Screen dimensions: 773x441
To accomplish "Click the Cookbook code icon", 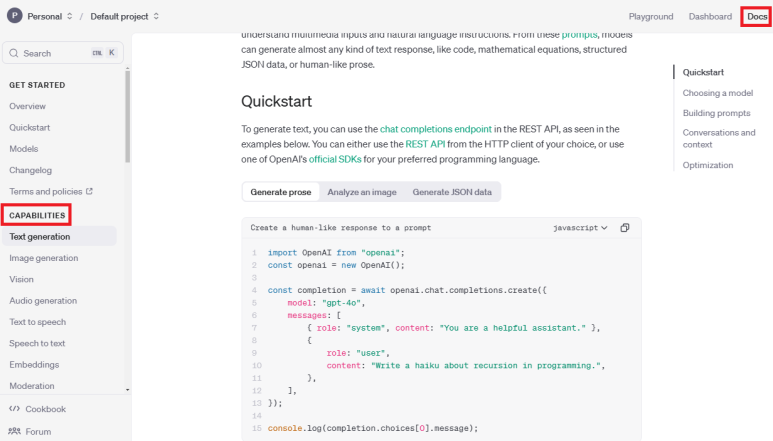I will tap(14, 408).
